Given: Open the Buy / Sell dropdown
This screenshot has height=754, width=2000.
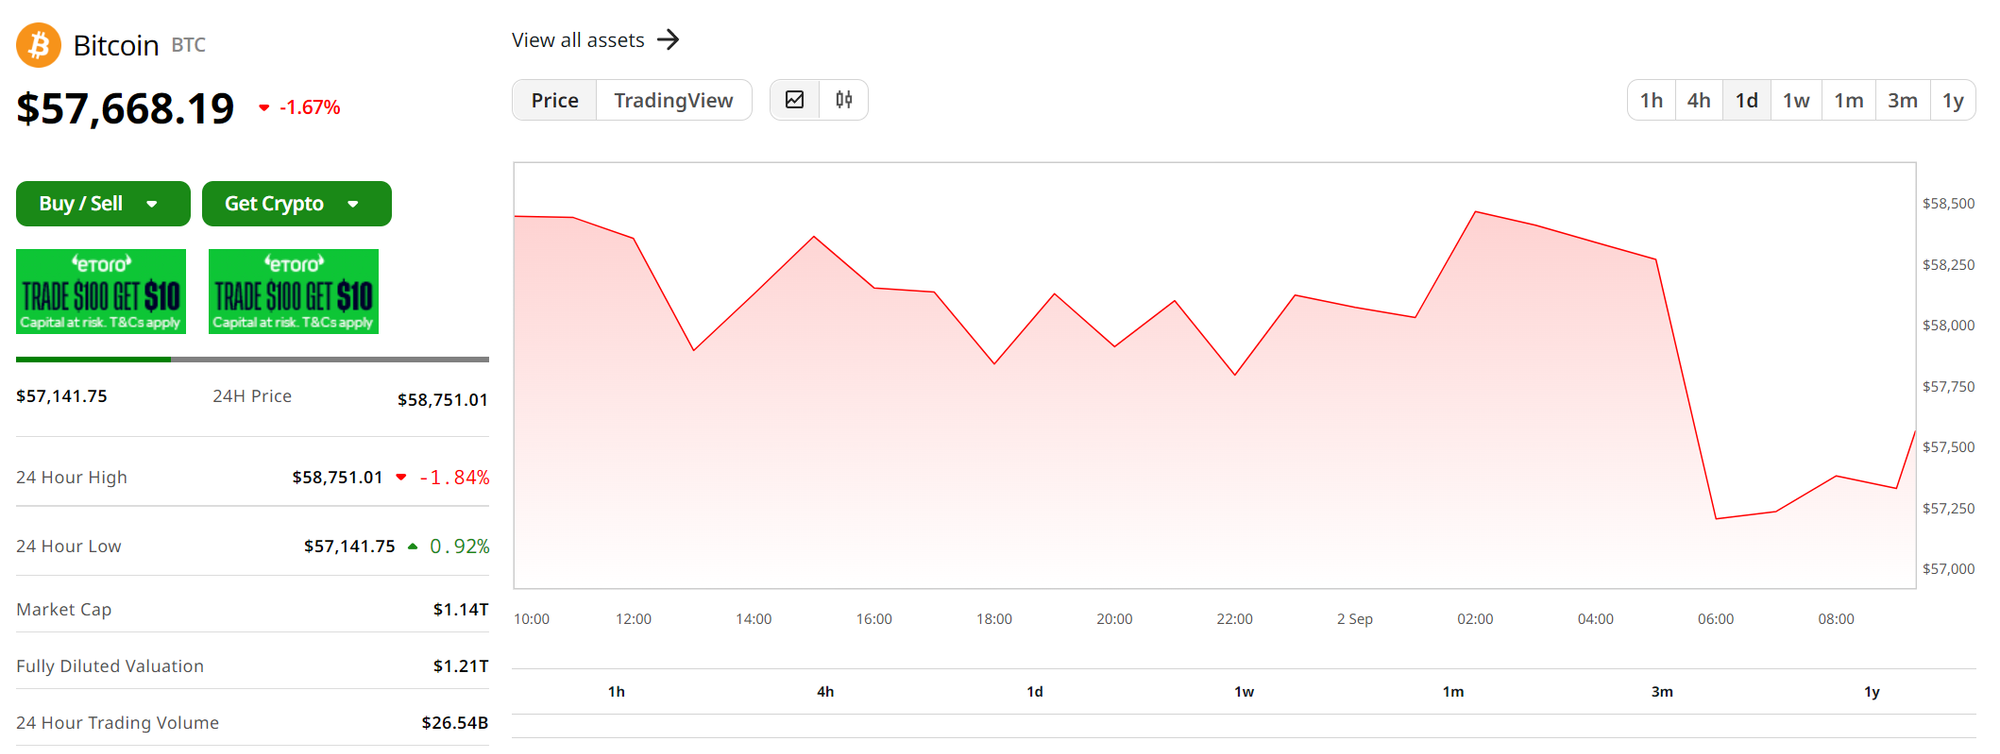Looking at the screenshot, I should click(x=102, y=204).
